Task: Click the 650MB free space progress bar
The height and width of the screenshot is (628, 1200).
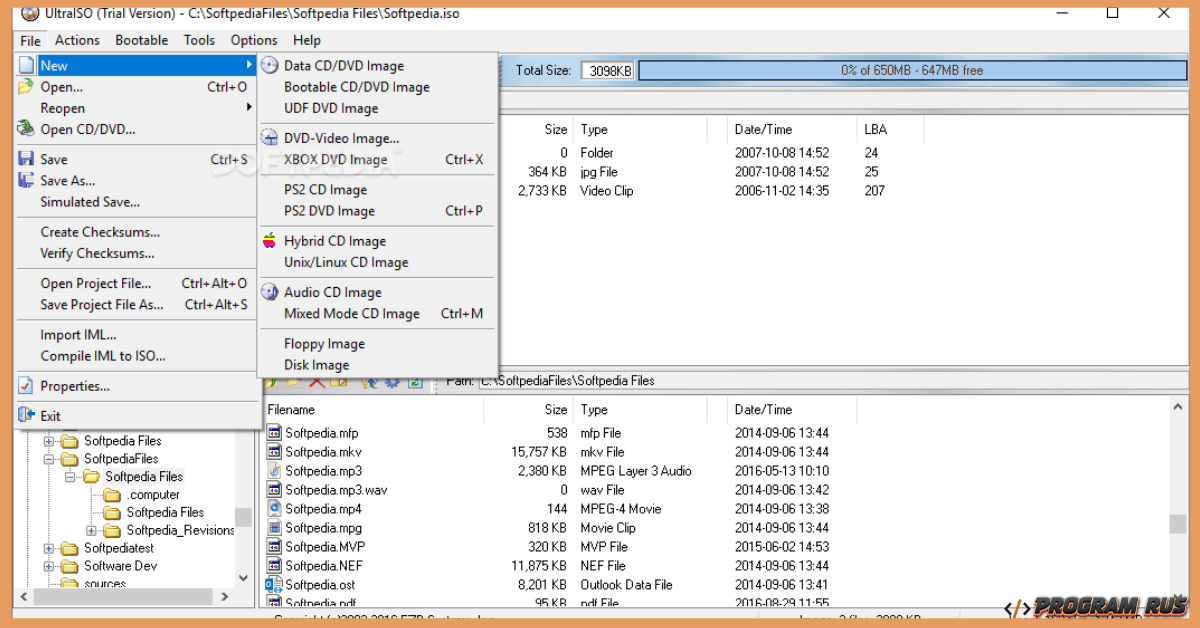Action: 910,70
